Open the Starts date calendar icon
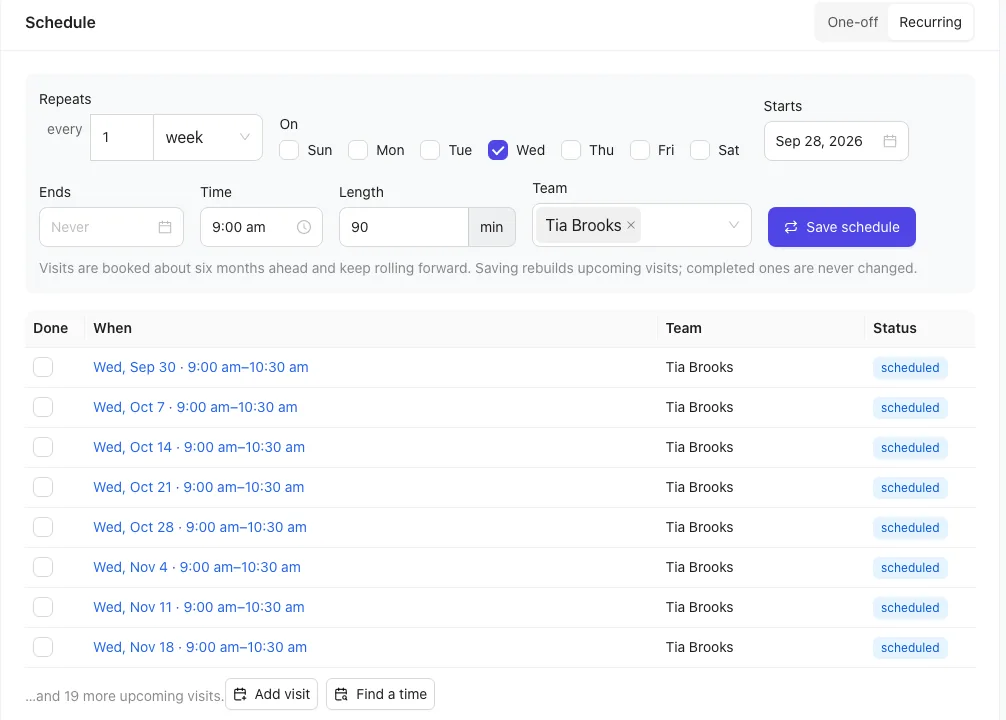 890,141
